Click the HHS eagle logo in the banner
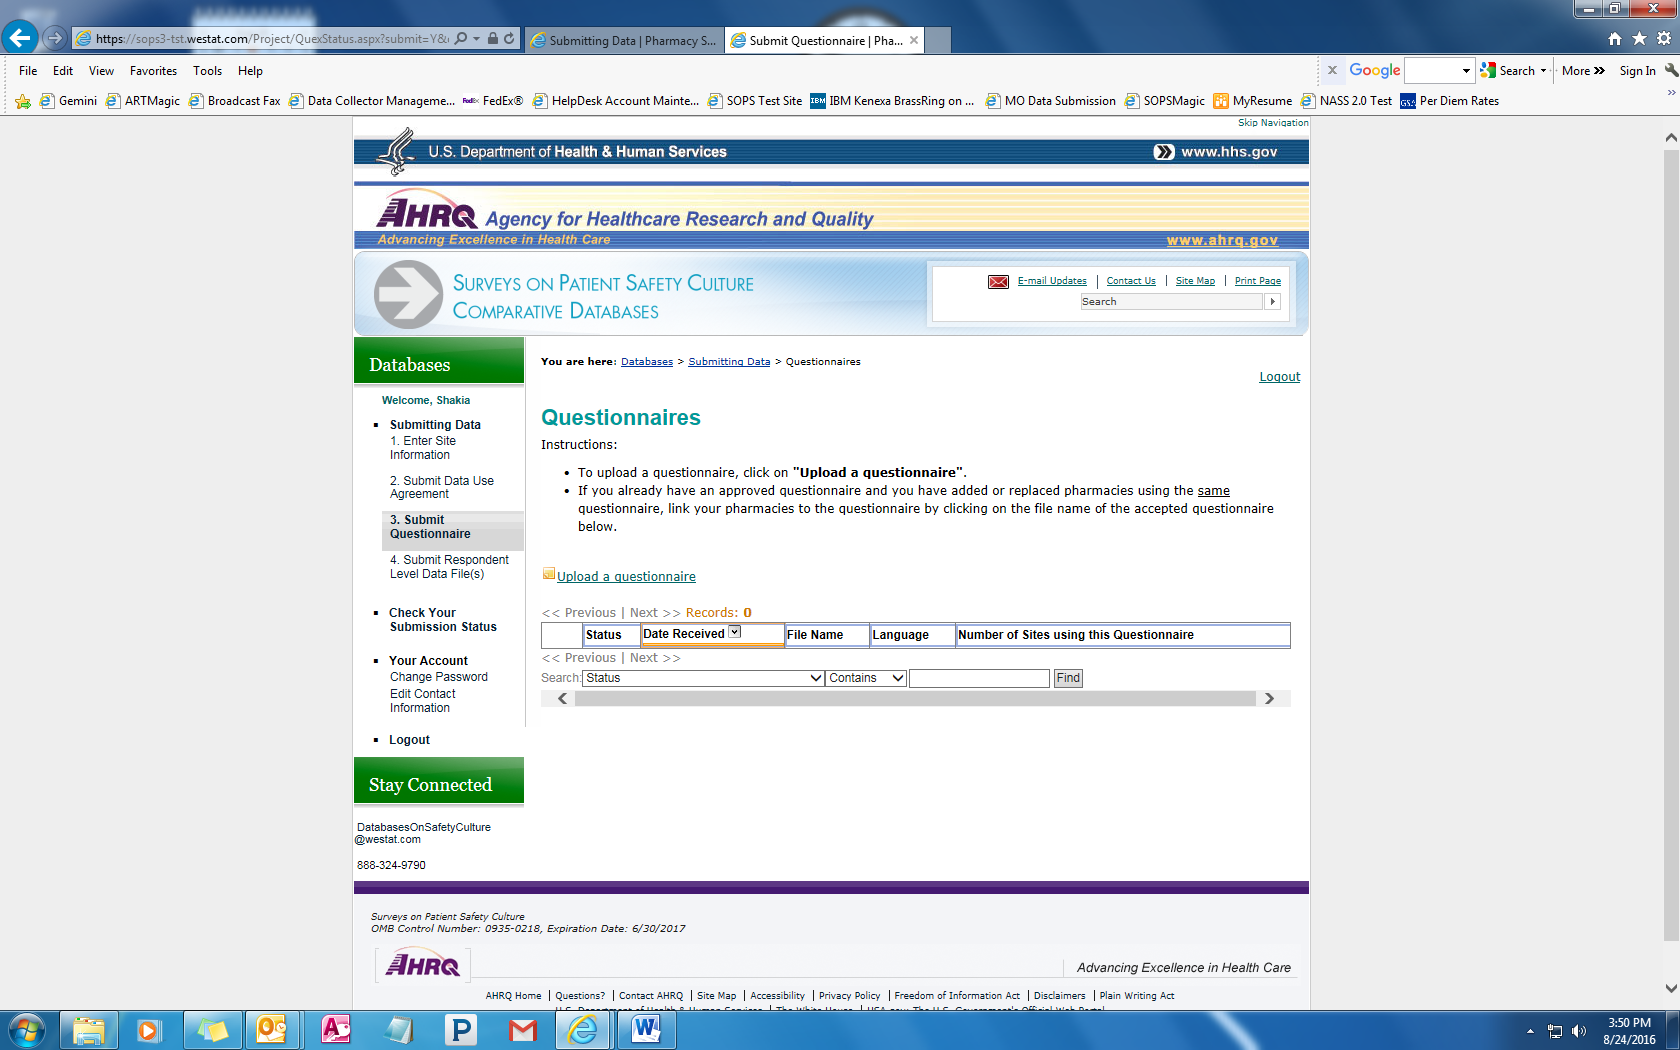Image resolution: width=1680 pixels, height=1050 pixels. (x=396, y=151)
